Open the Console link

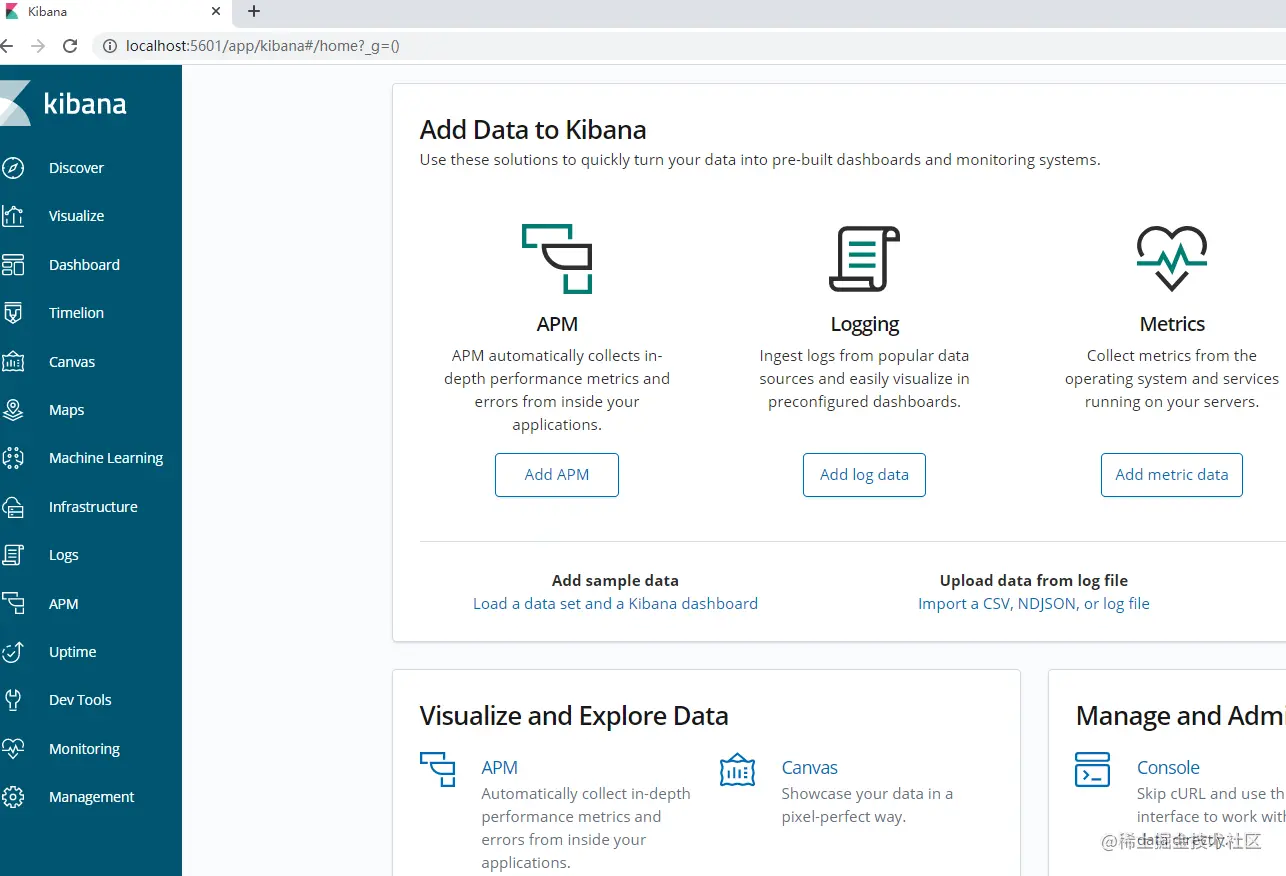[1168, 768]
